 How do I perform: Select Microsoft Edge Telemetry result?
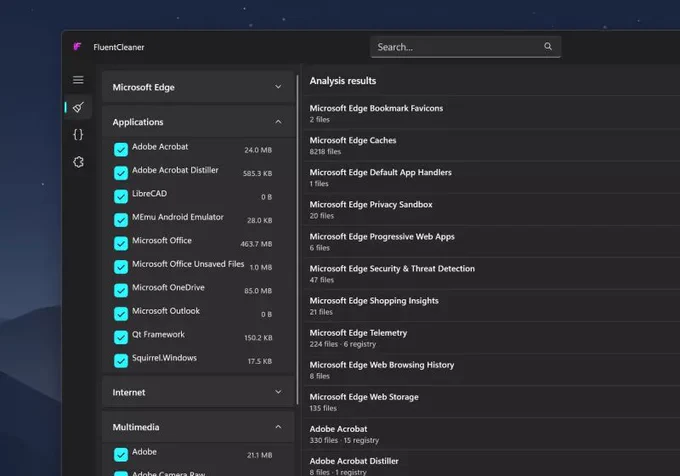tap(492, 338)
